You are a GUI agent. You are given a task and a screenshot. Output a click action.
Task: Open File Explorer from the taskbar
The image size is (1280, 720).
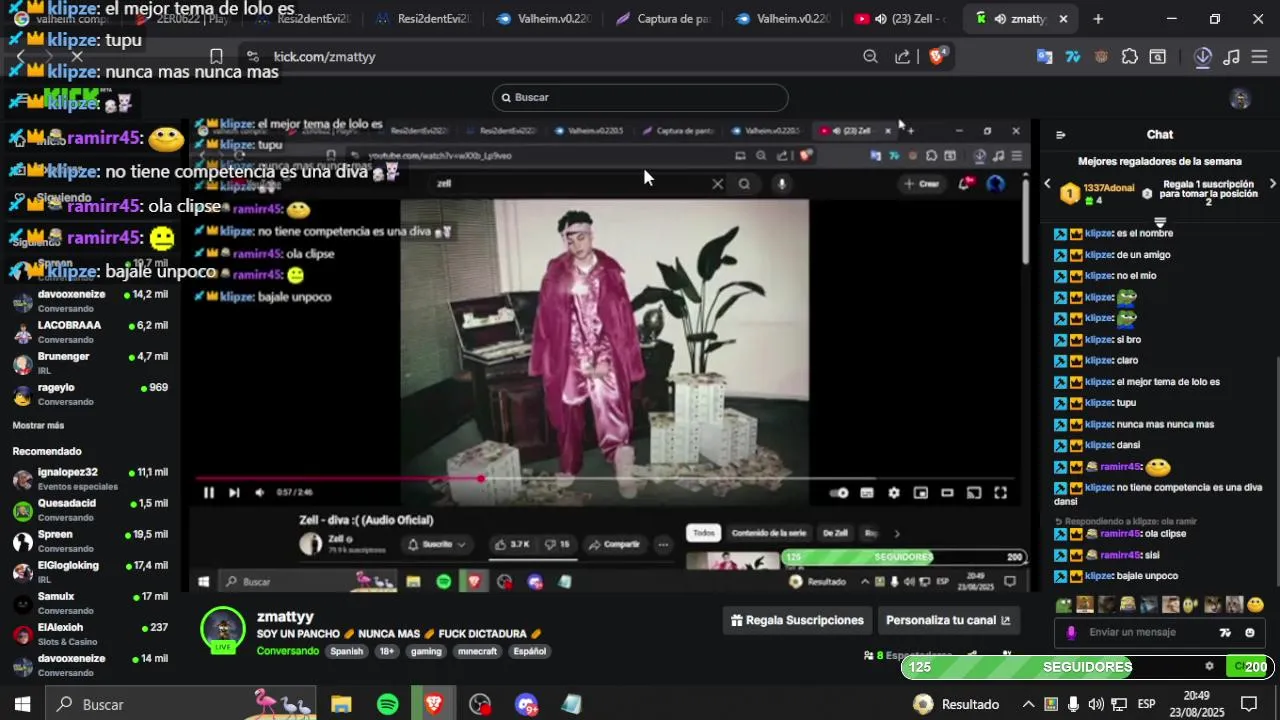tap(341, 704)
